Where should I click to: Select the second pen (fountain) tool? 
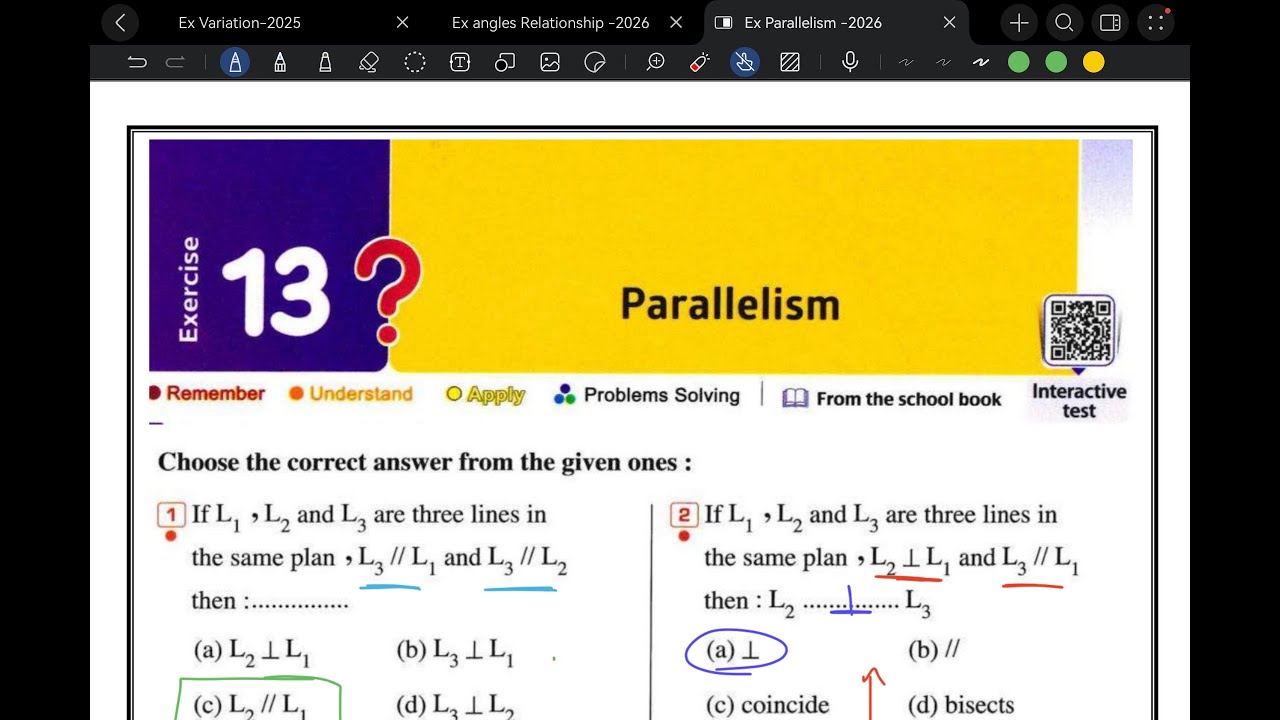280,63
